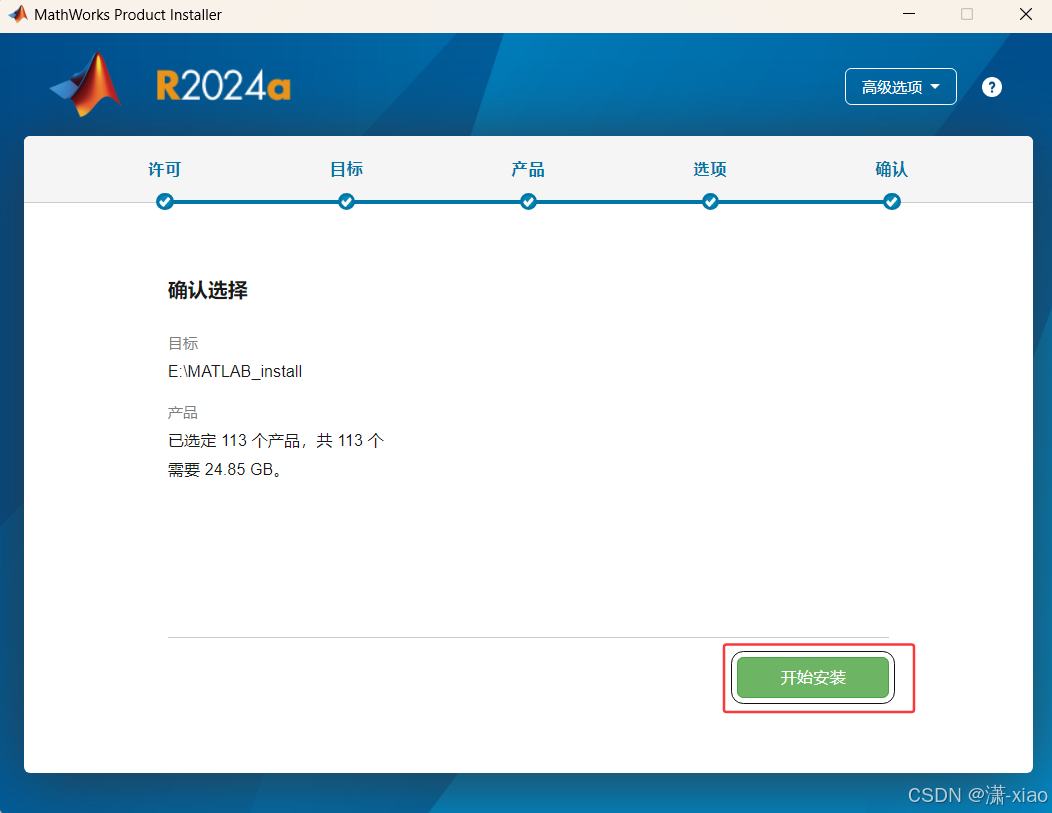1052x813 pixels.
Task: Go to the 目标 step tab
Action: [x=346, y=169]
